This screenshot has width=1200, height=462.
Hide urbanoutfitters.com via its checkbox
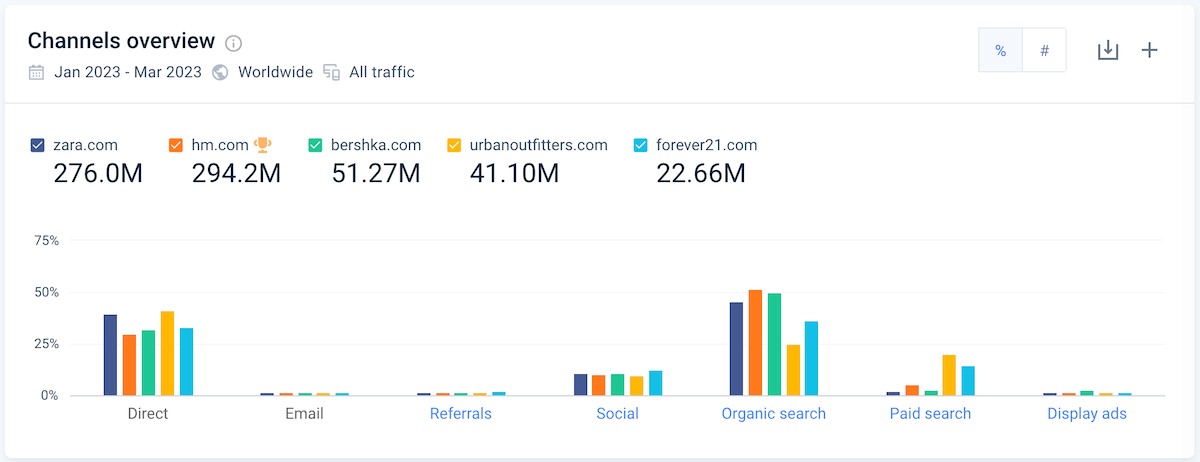pos(454,145)
